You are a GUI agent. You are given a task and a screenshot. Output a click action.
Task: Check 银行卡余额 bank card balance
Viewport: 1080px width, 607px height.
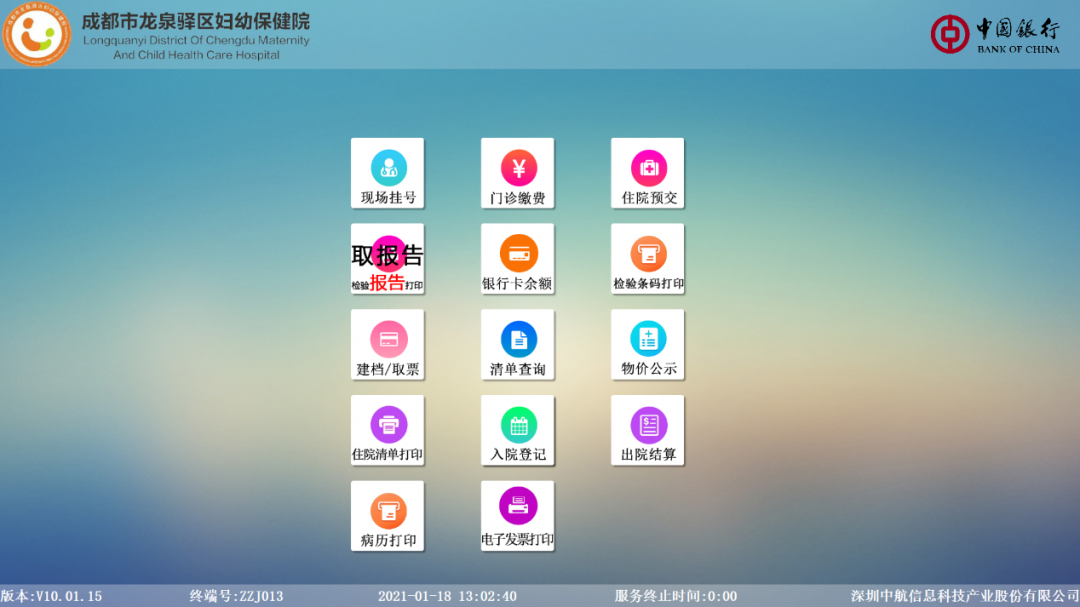518,254
